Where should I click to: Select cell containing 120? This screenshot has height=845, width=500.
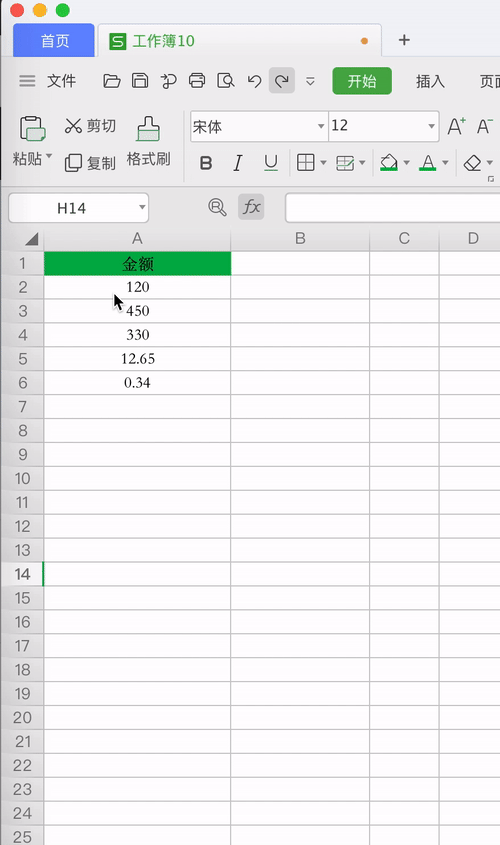point(137,287)
